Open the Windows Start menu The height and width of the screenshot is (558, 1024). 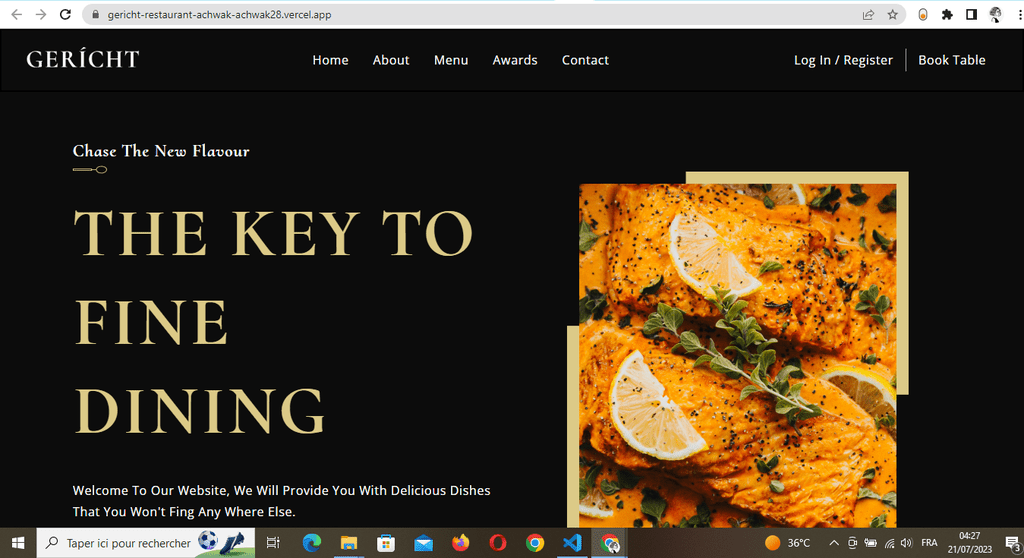[18, 543]
